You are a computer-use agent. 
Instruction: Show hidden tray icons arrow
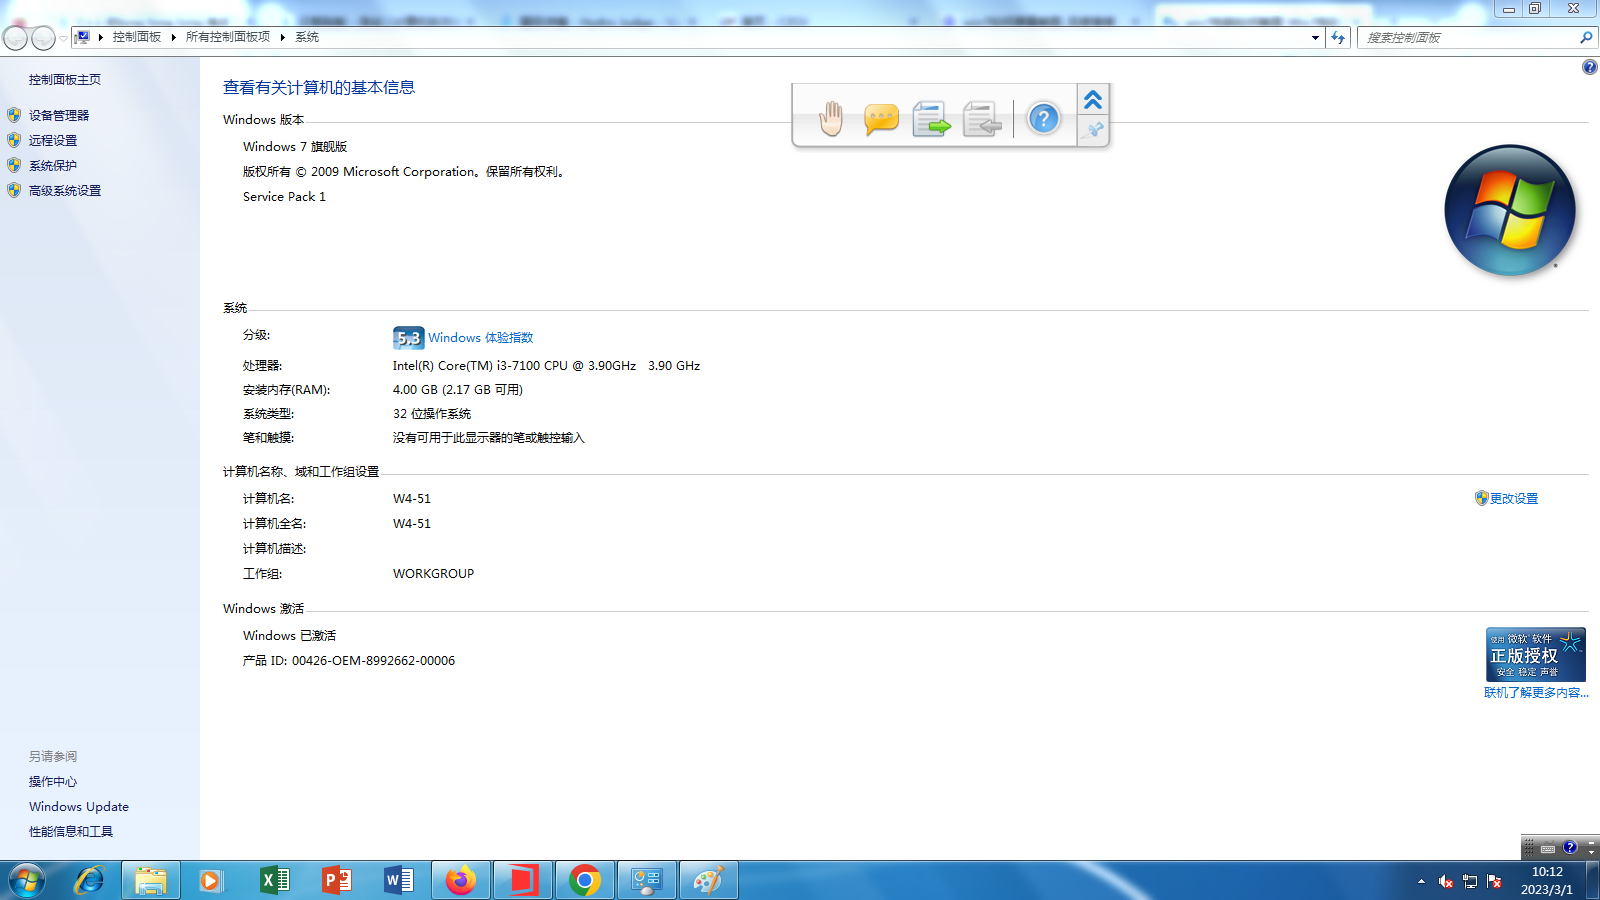coord(1421,881)
